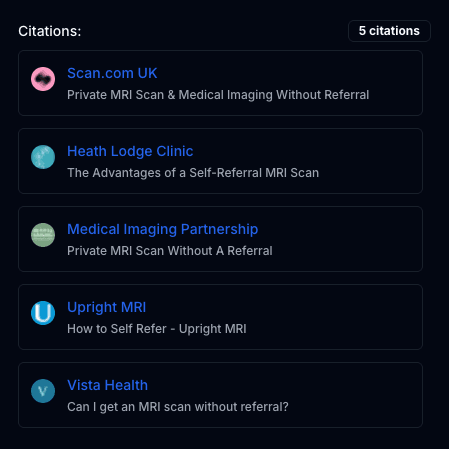Open the Upright MRI citation title

point(106,307)
